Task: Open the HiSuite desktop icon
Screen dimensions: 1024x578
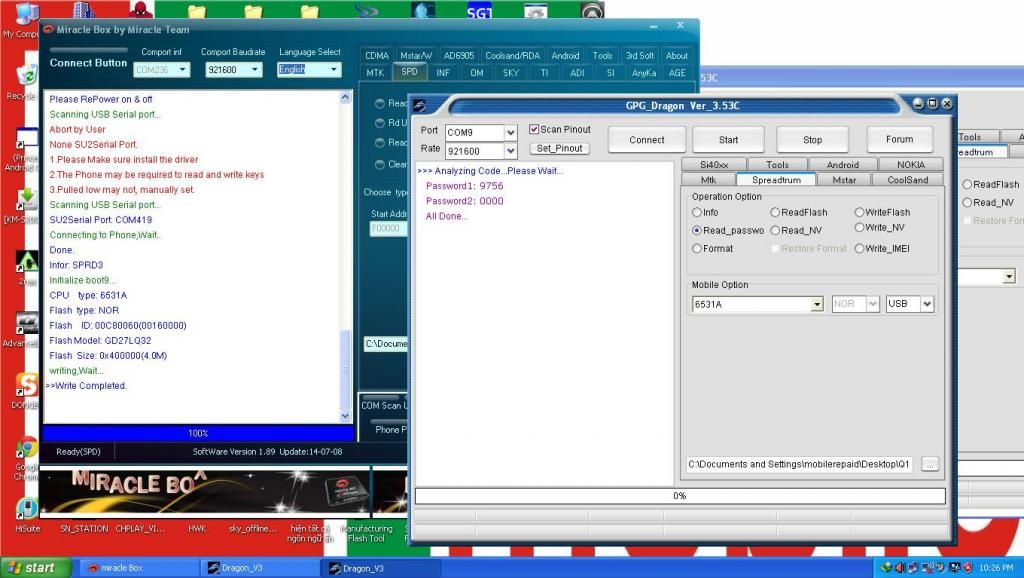Action: (x=27, y=515)
